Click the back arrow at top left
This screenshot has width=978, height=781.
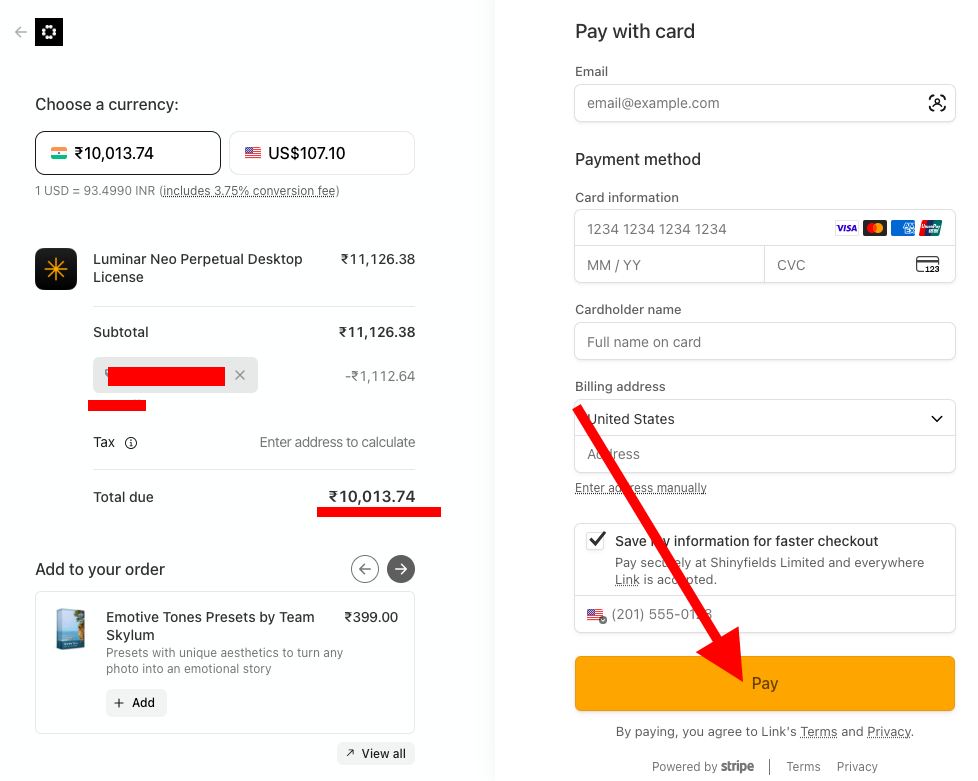(x=21, y=32)
